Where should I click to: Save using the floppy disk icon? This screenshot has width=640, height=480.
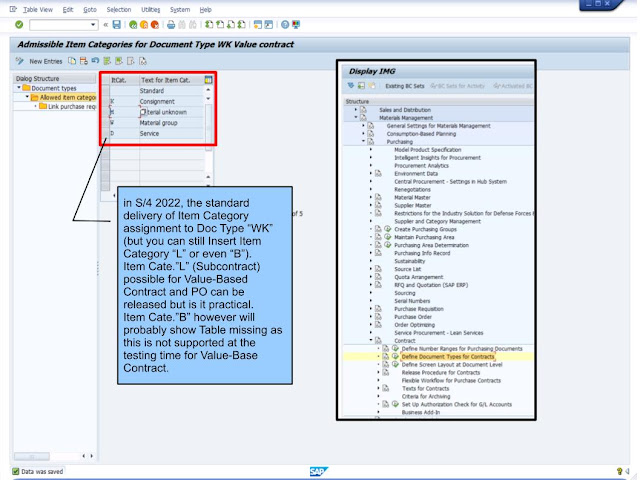[117, 25]
